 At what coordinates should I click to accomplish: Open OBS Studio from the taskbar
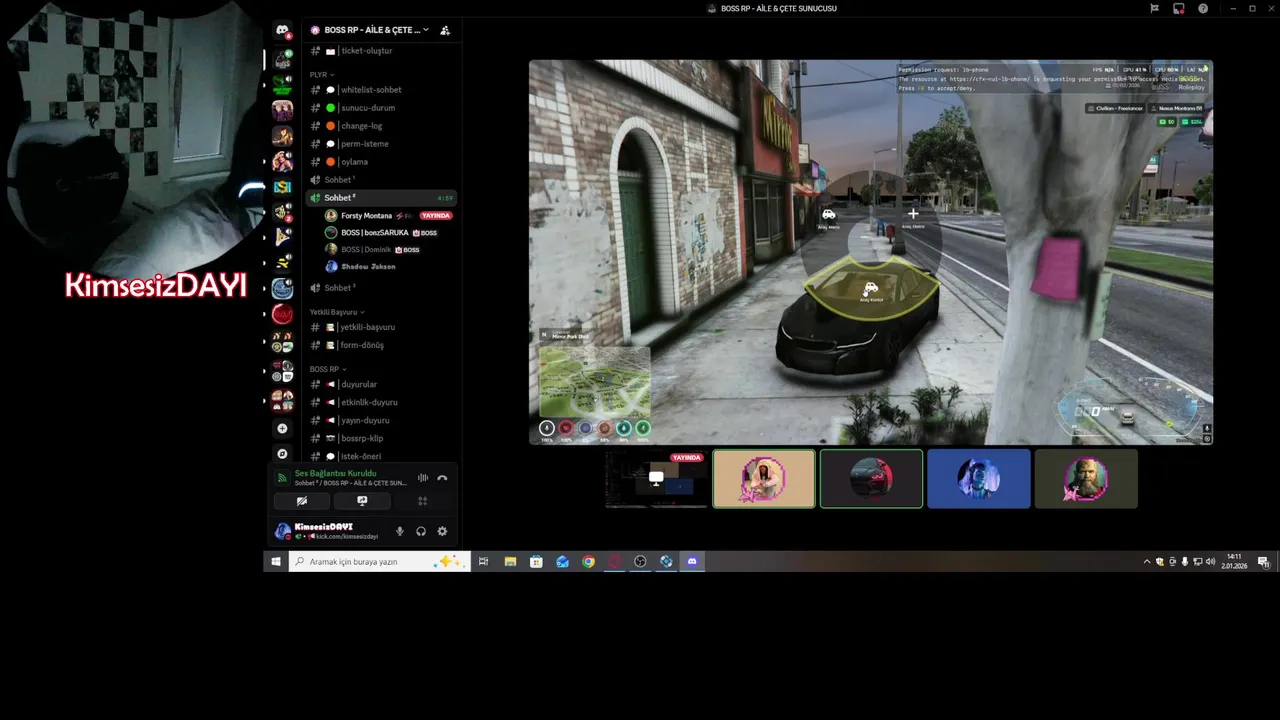[x=640, y=562]
